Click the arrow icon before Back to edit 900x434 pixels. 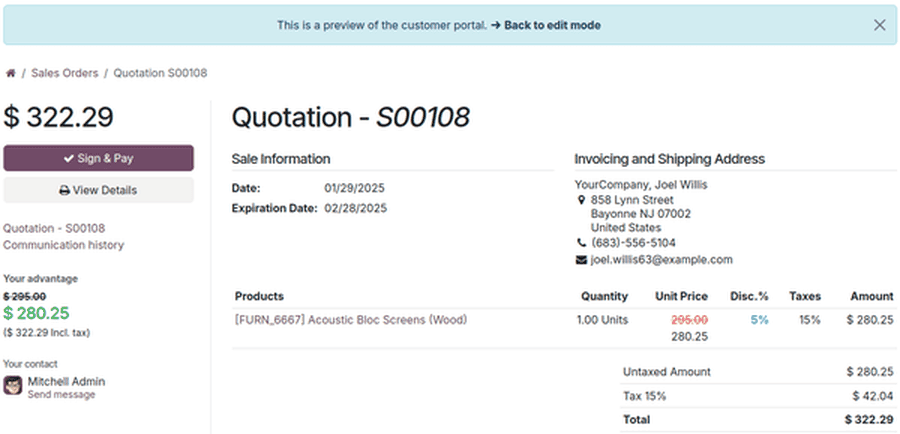(x=496, y=25)
